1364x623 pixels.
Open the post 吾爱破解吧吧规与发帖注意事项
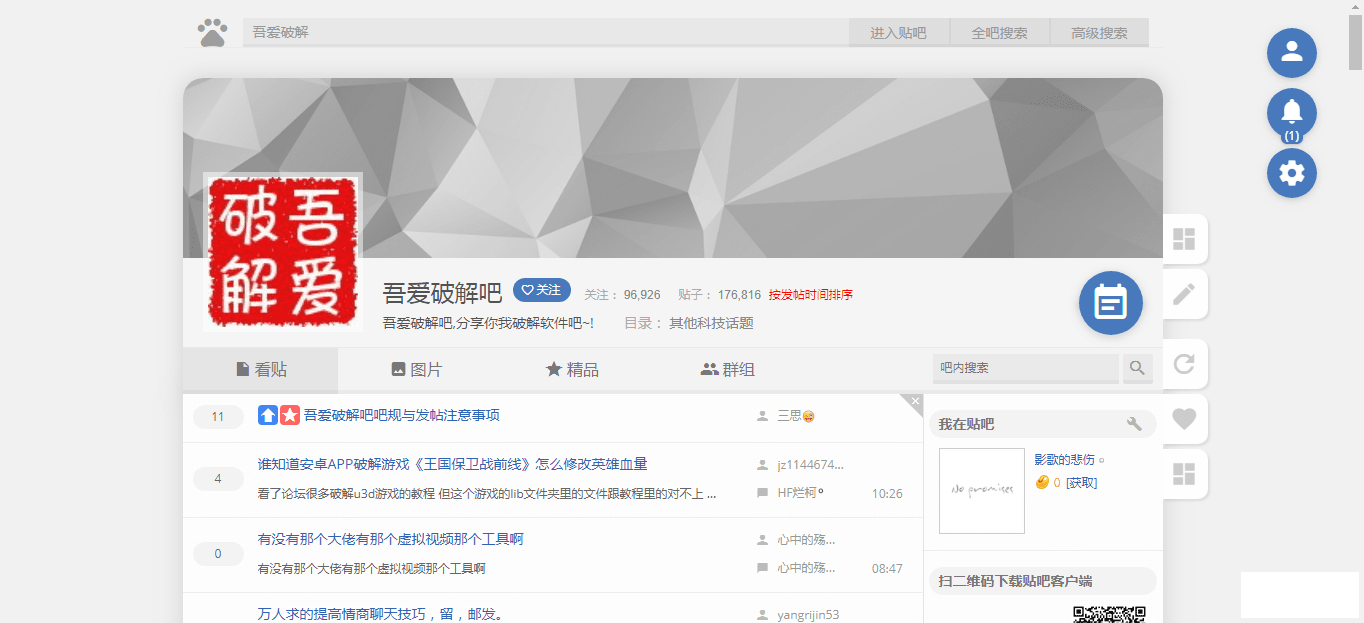pos(402,415)
